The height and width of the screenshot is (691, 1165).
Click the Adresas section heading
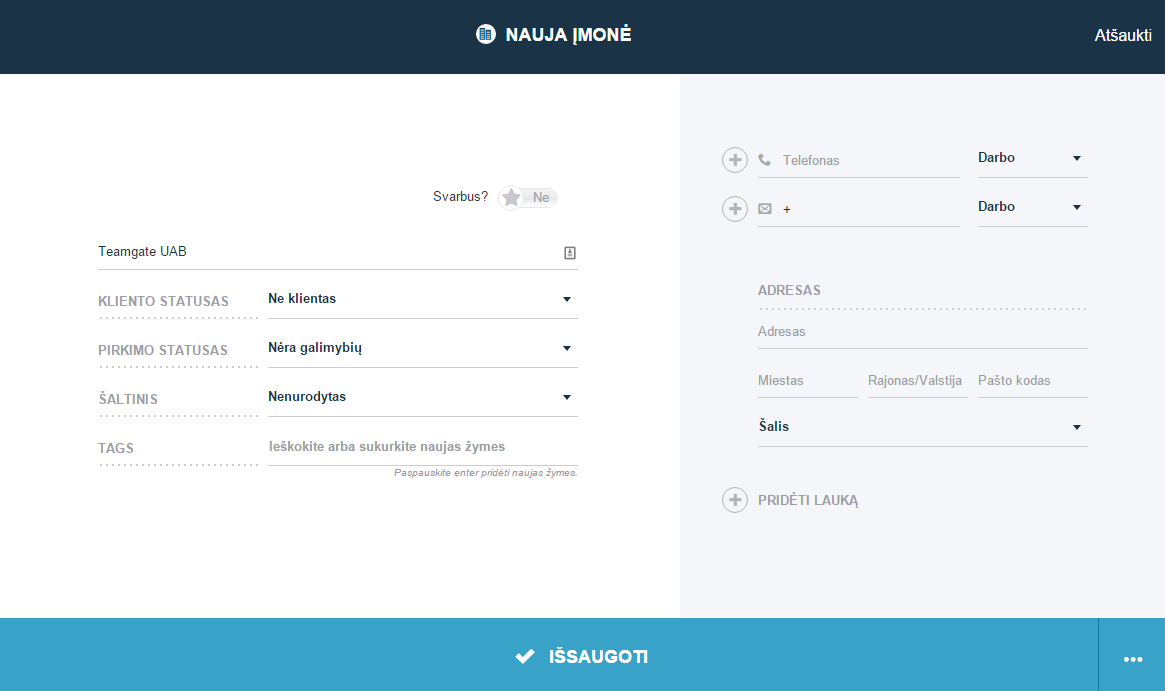(789, 291)
